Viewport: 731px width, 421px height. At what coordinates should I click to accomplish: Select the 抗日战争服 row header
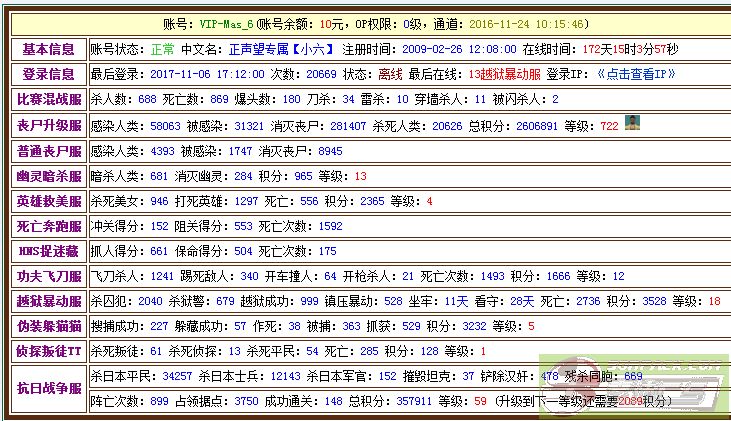tap(49, 389)
